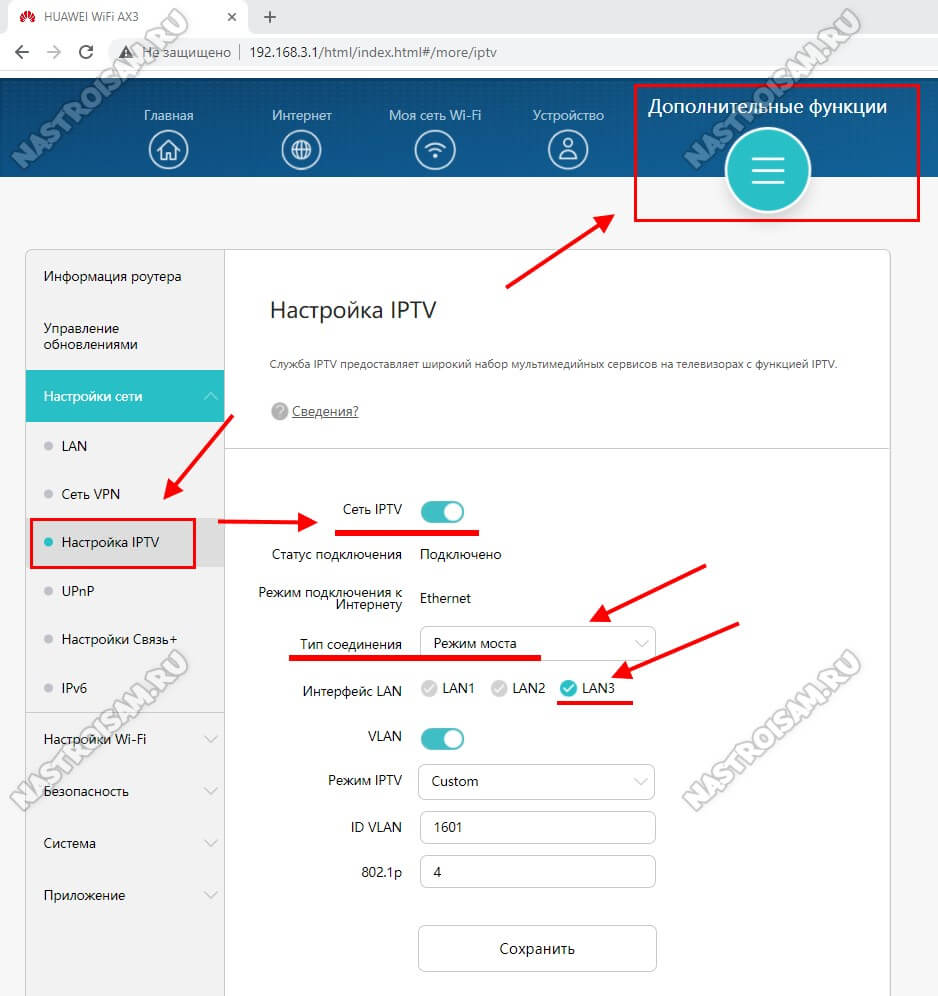Click the ID VLAN input field

click(537, 827)
